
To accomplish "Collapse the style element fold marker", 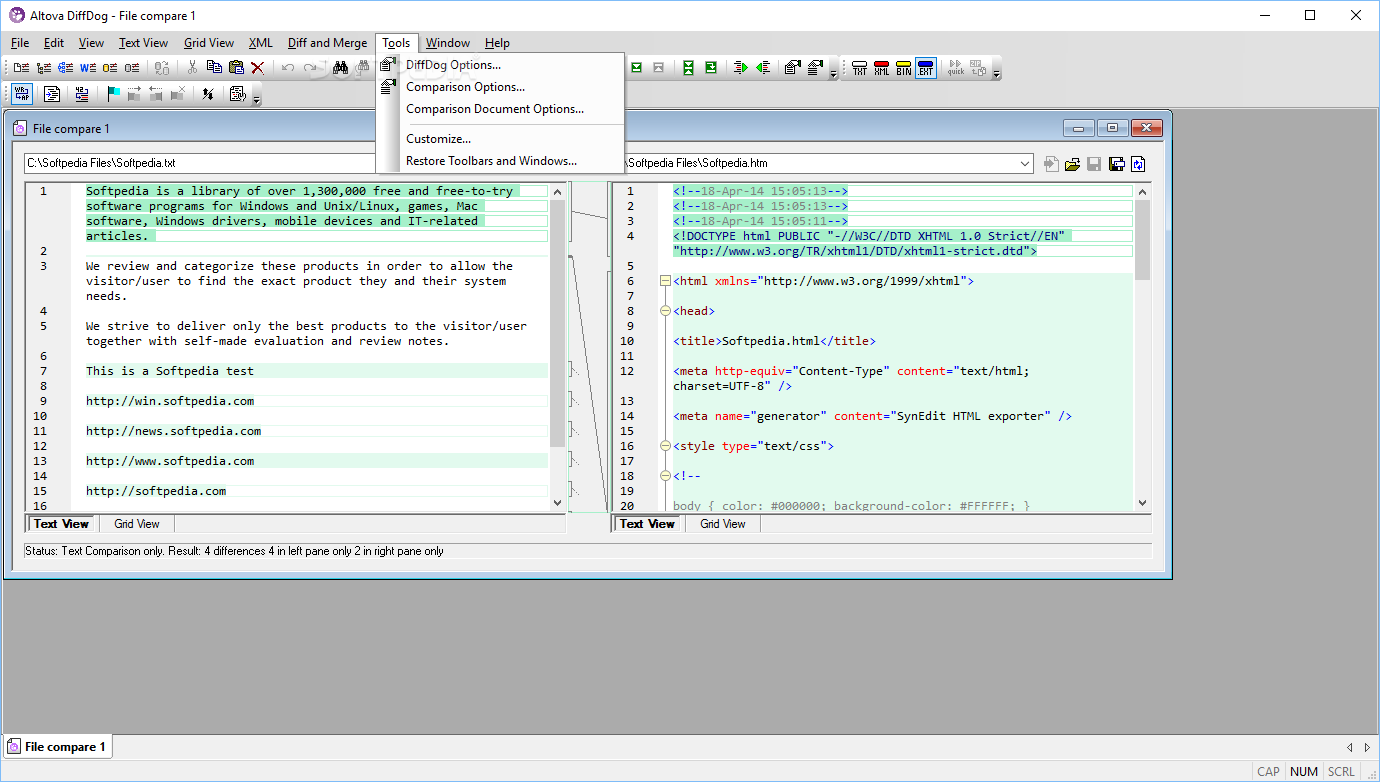I will click(x=665, y=446).
